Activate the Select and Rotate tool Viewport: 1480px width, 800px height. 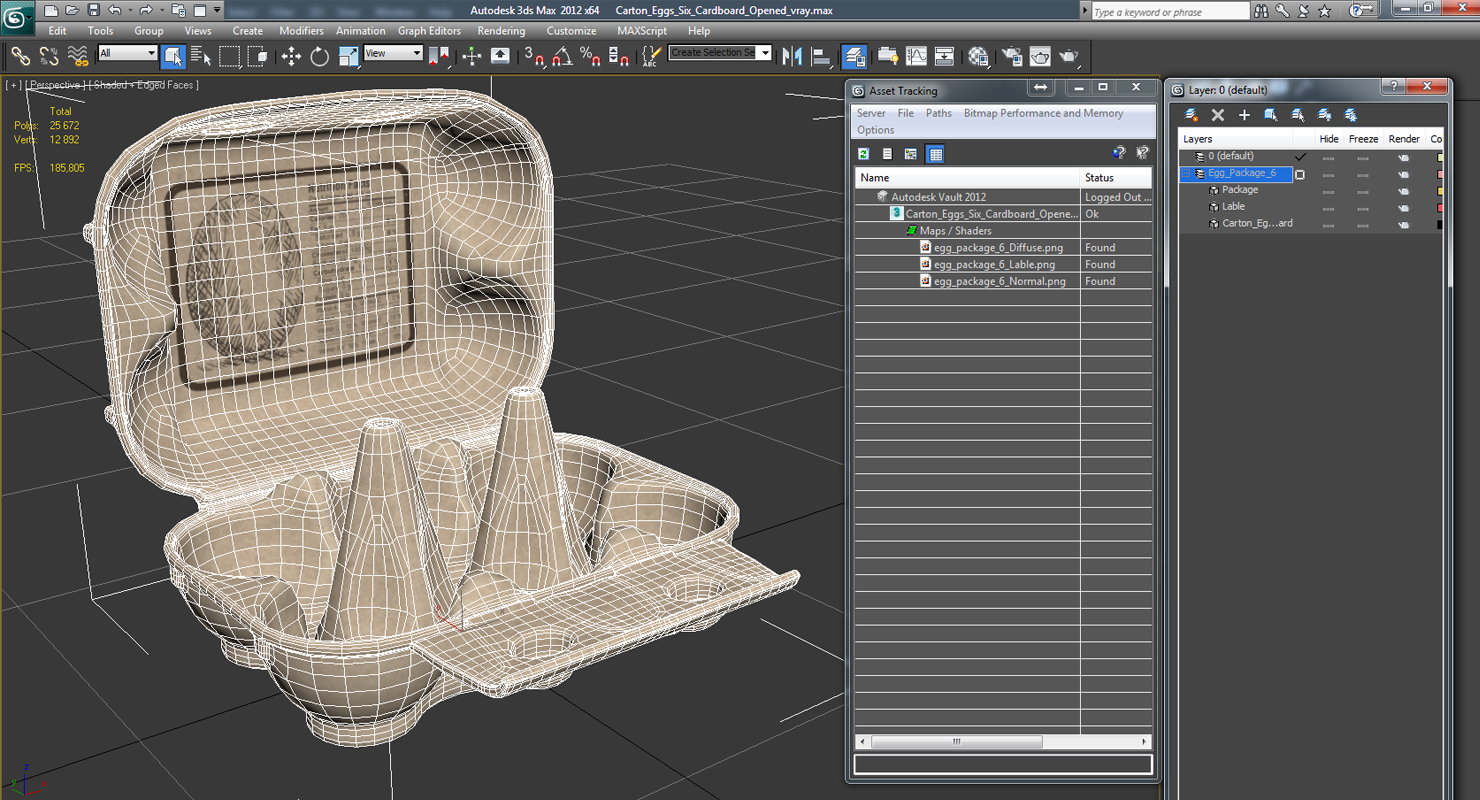pos(320,56)
